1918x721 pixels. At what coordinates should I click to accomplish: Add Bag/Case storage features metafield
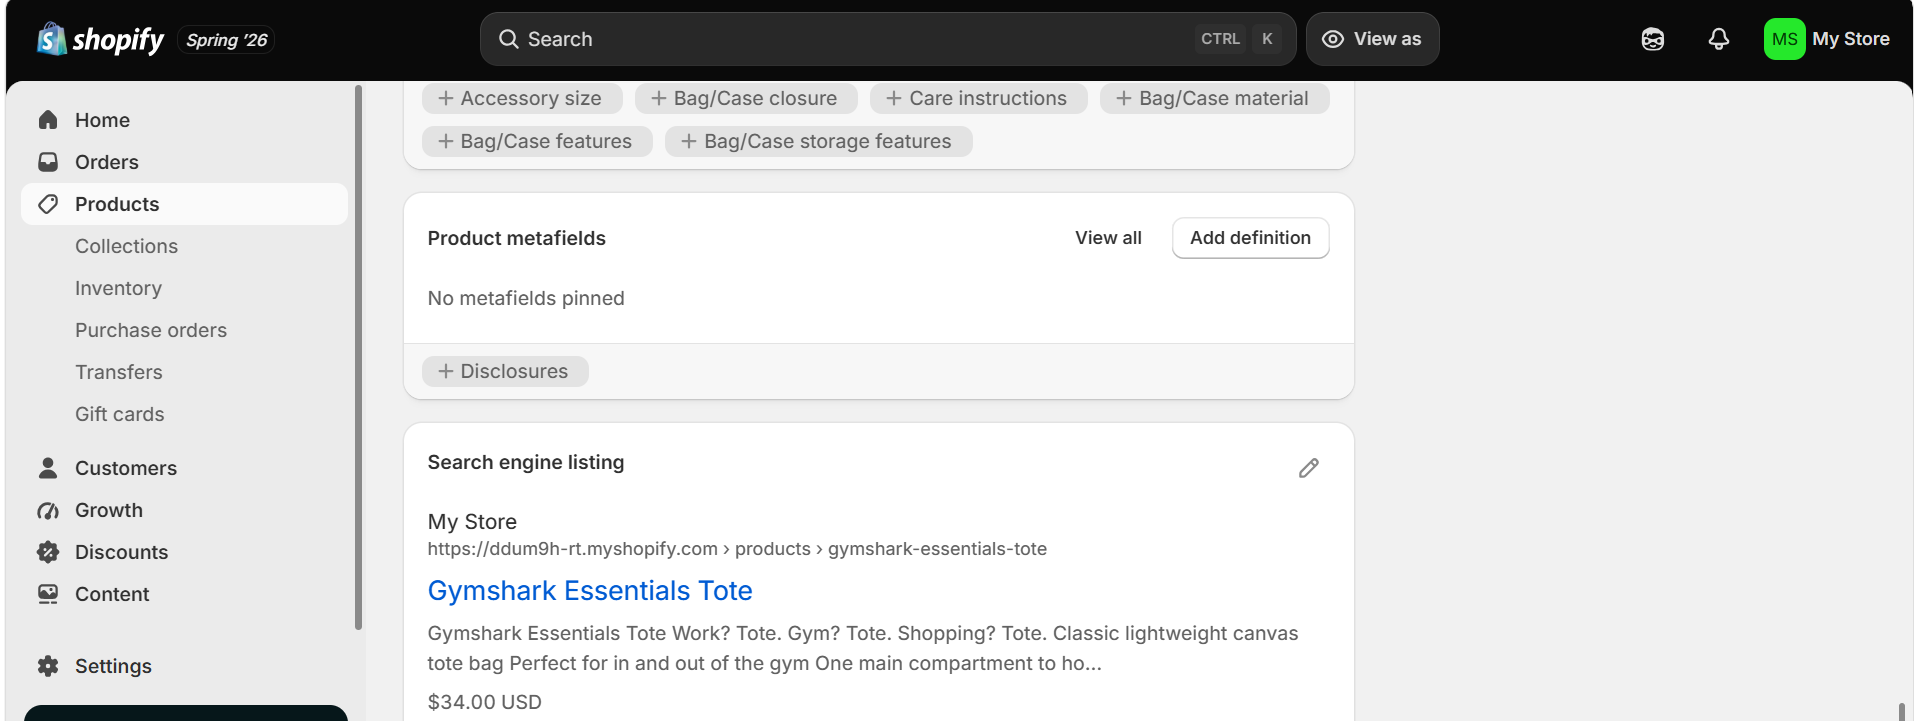click(818, 141)
